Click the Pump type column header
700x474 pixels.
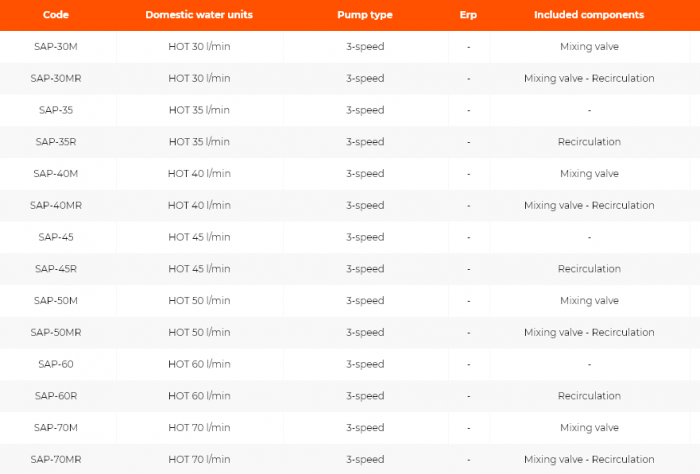[x=365, y=15]
